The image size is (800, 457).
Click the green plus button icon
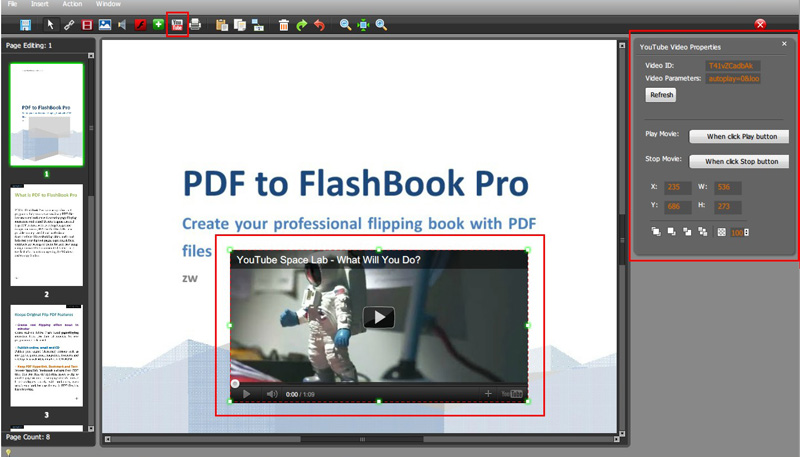(x=158, y=24)
